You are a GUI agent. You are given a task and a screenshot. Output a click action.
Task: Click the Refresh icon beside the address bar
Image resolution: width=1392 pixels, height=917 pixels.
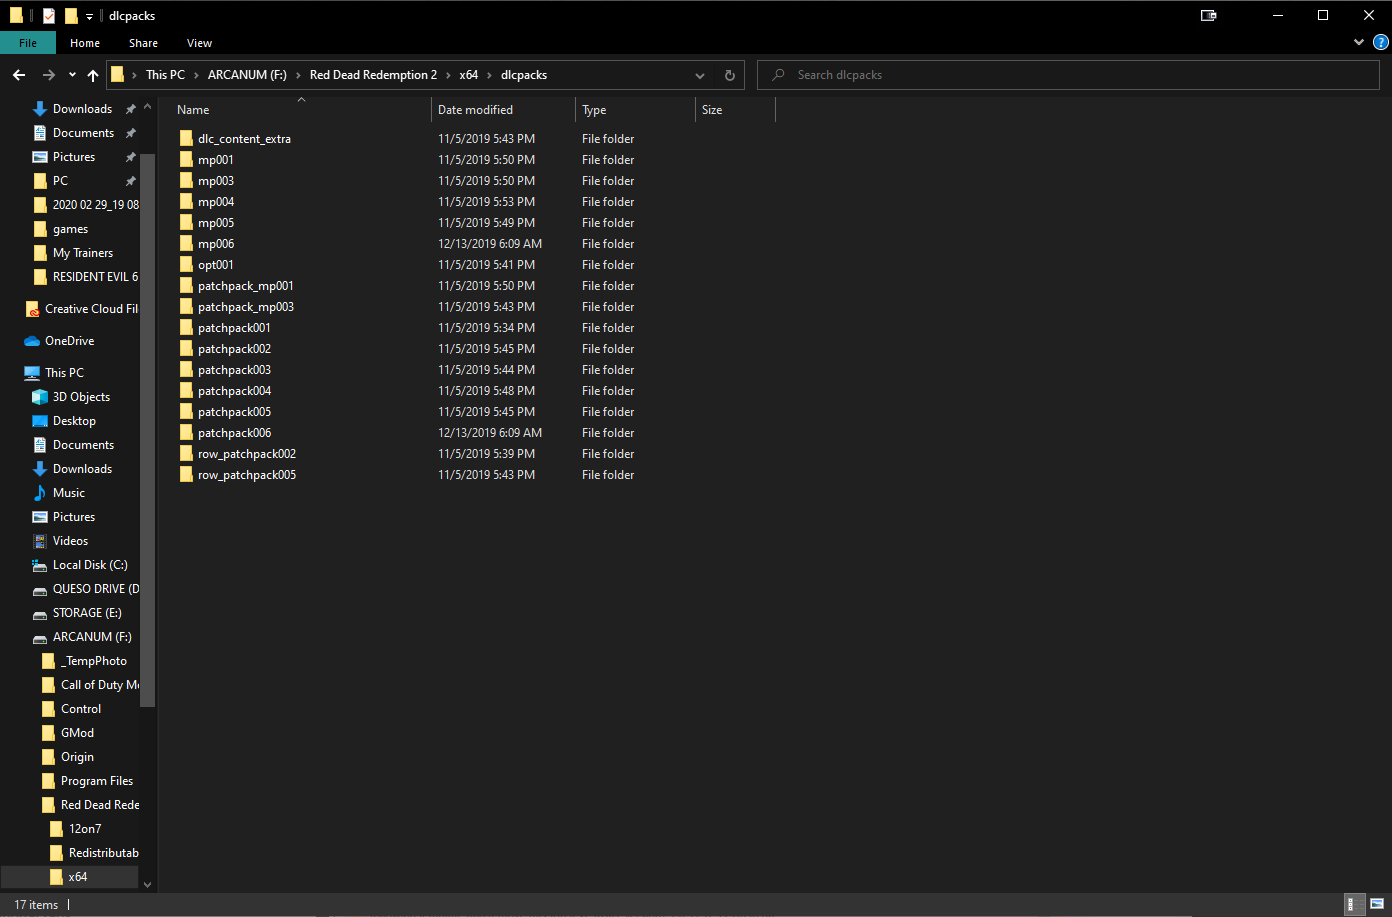coord(729,75)
